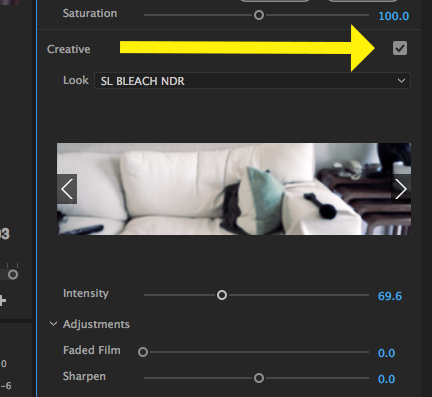Click the Sharpen value 0.0

386,379
